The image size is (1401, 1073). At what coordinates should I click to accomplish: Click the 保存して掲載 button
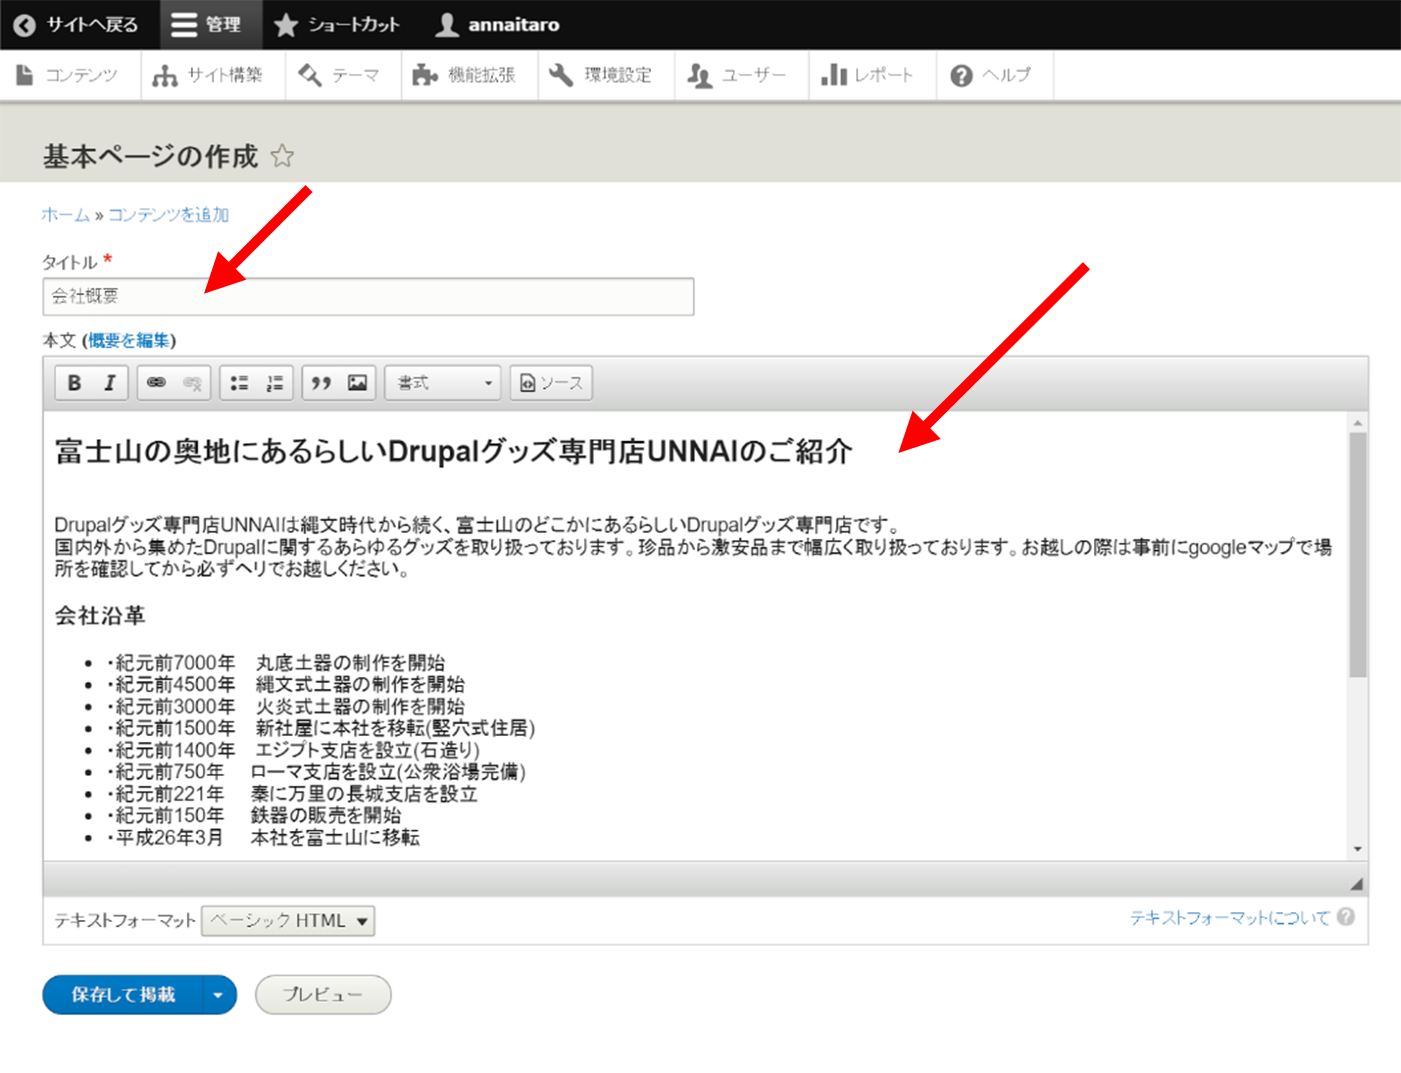pos(123,995)
